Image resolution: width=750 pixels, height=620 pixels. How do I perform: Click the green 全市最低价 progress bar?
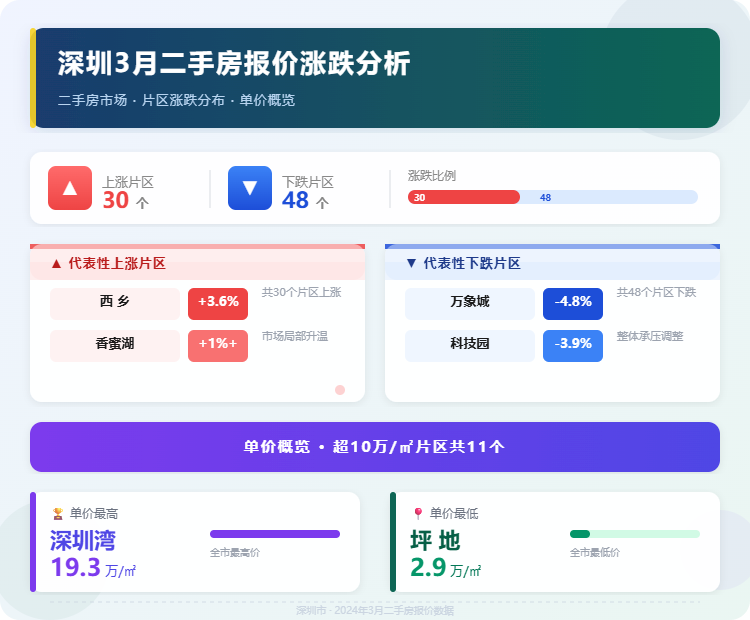click(x=635, y=534)
